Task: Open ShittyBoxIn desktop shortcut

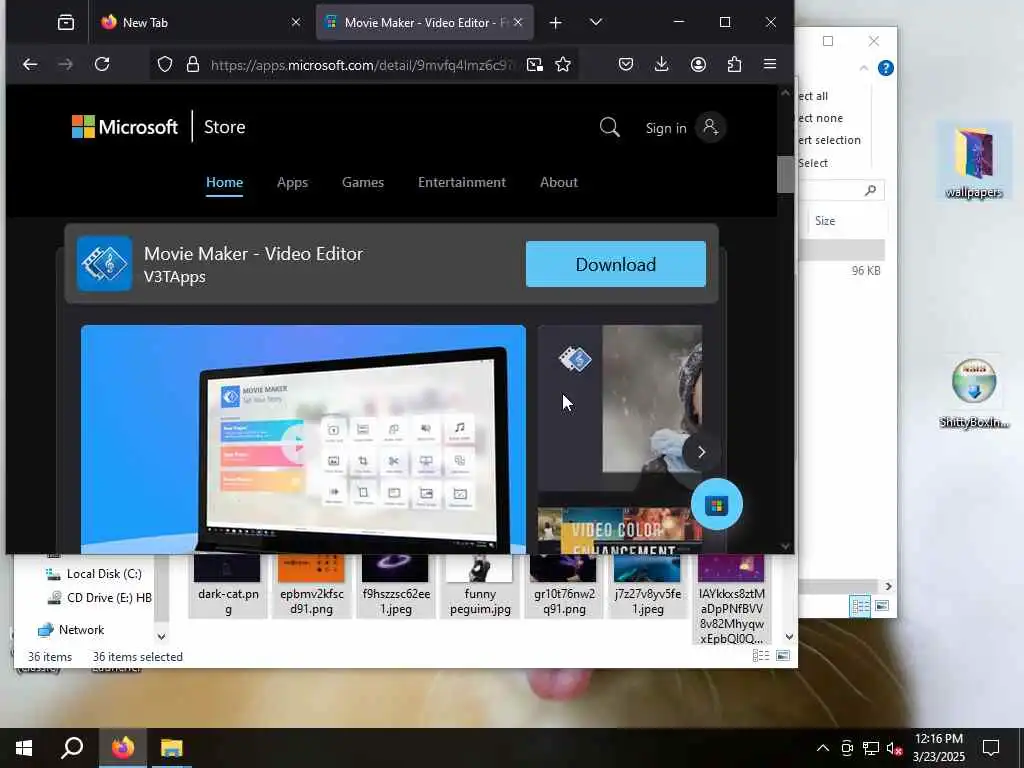Action: pos(974,393)
